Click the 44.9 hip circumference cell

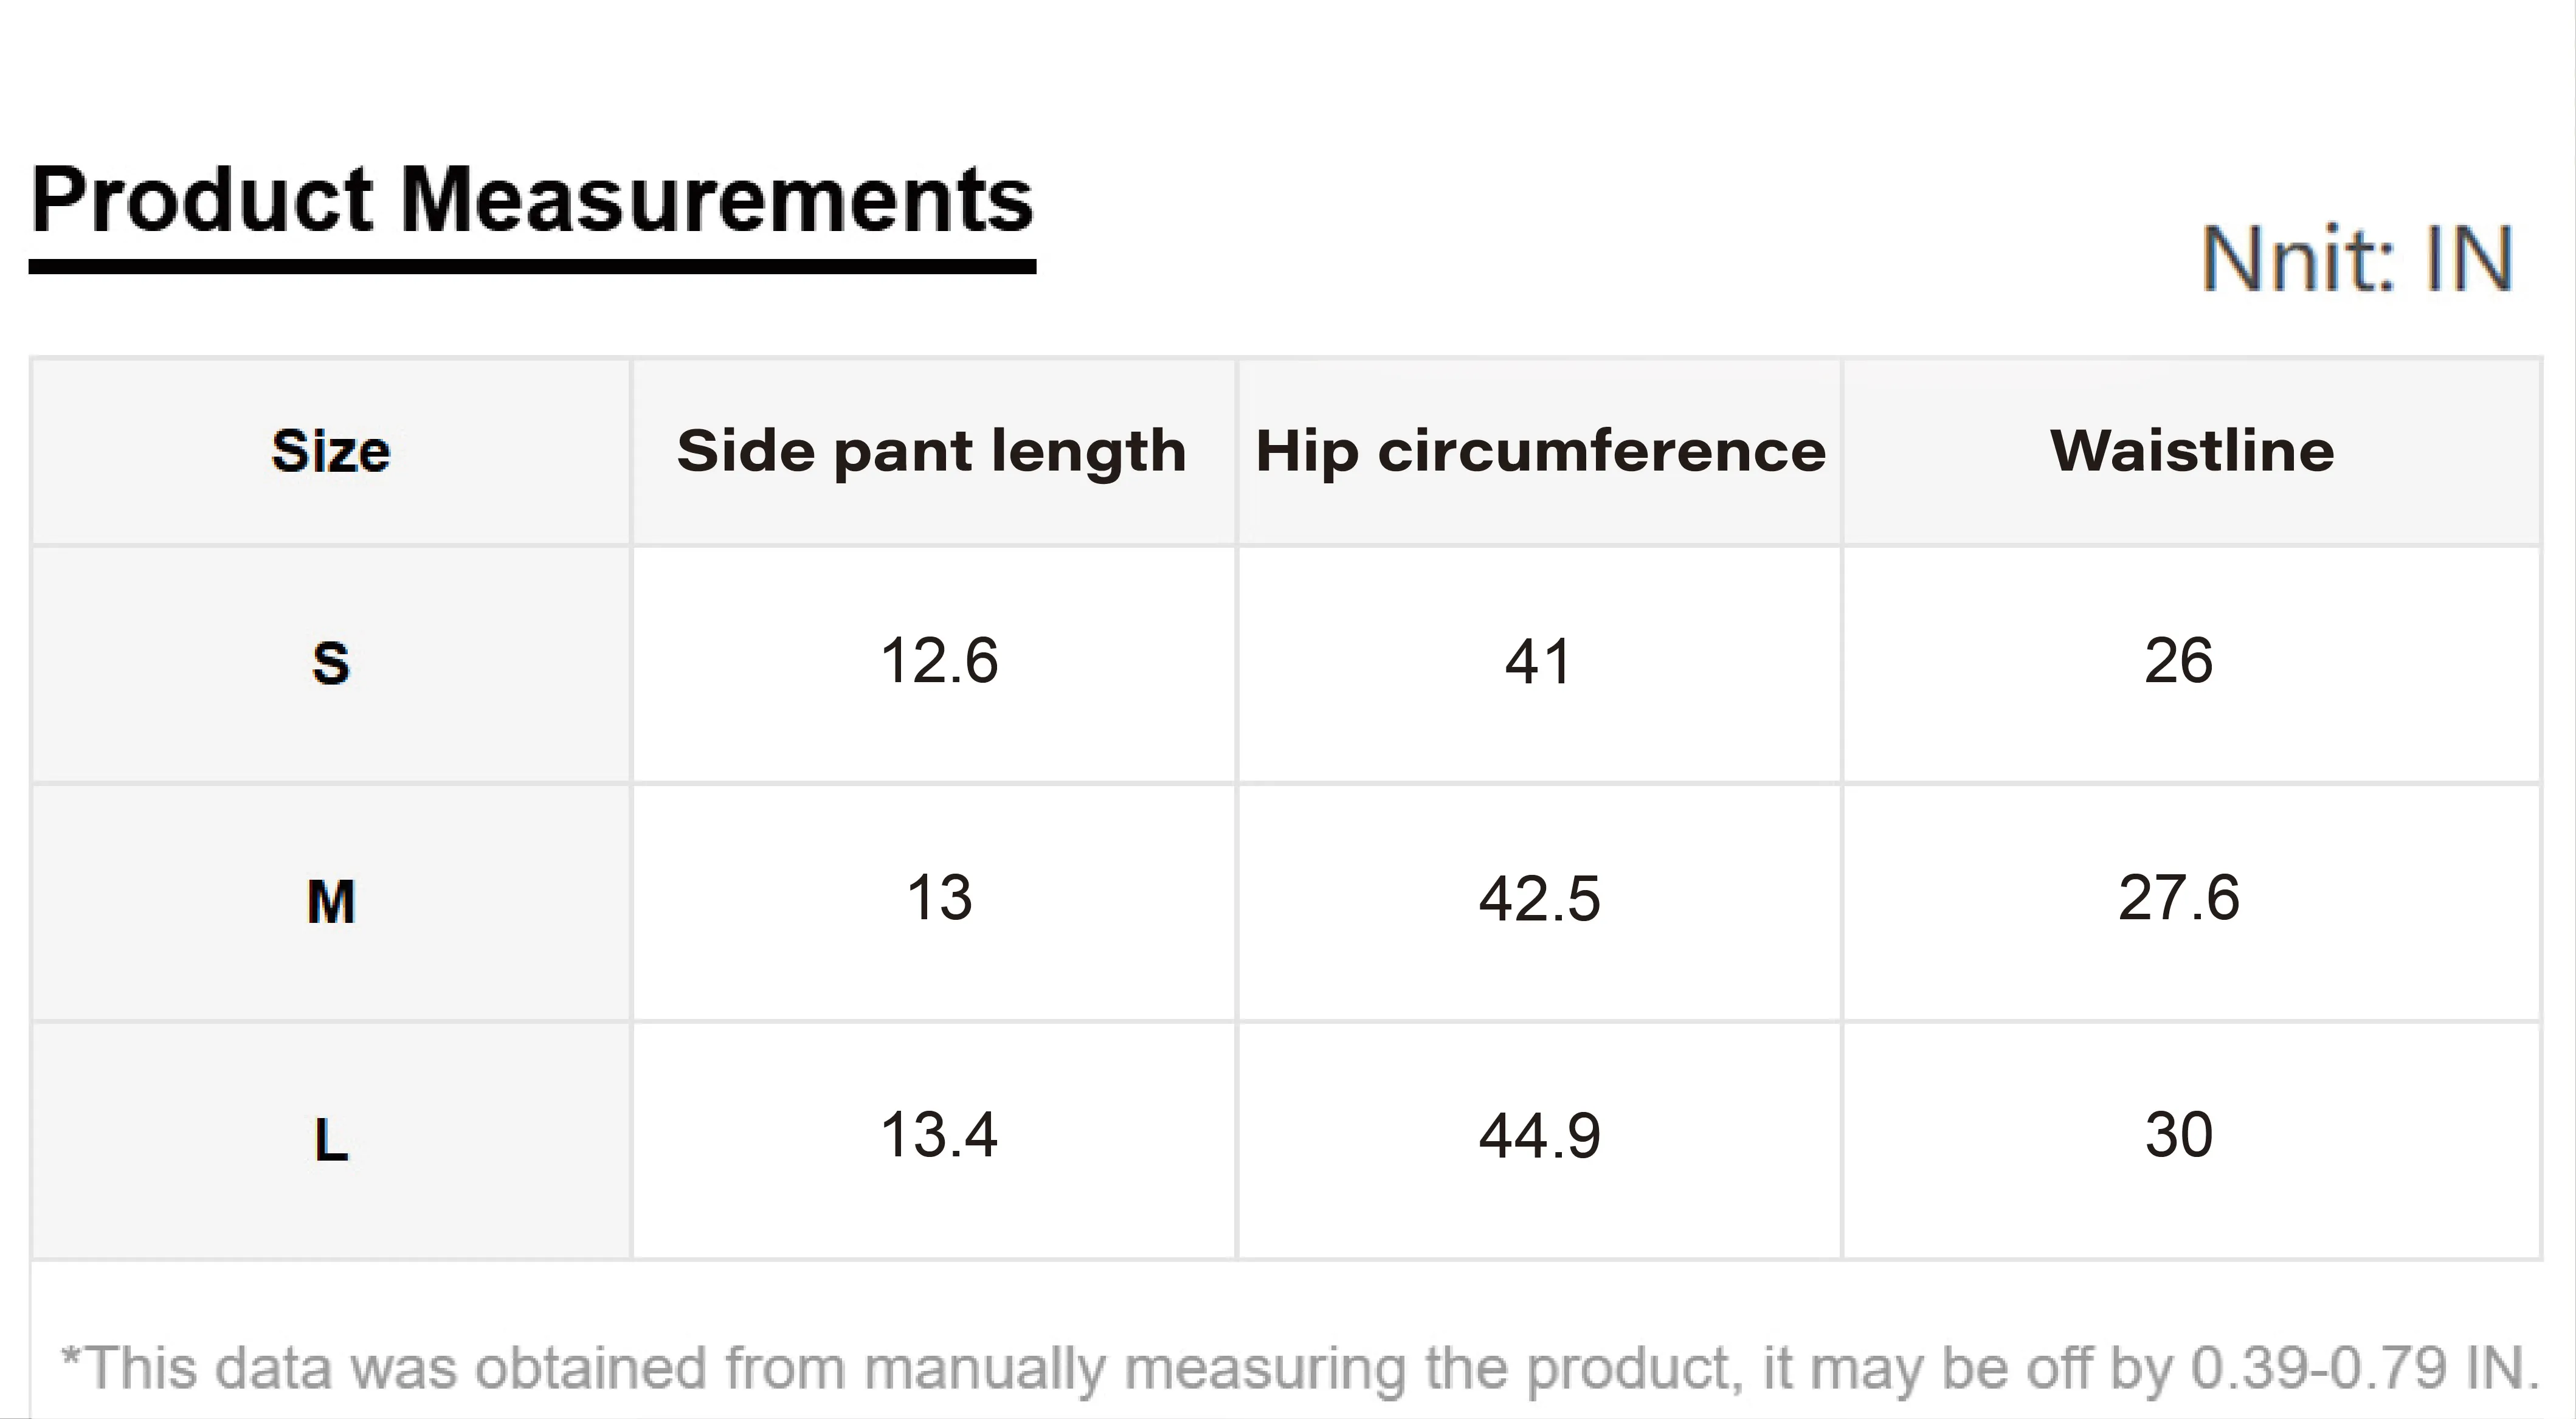(1540, 1136)
